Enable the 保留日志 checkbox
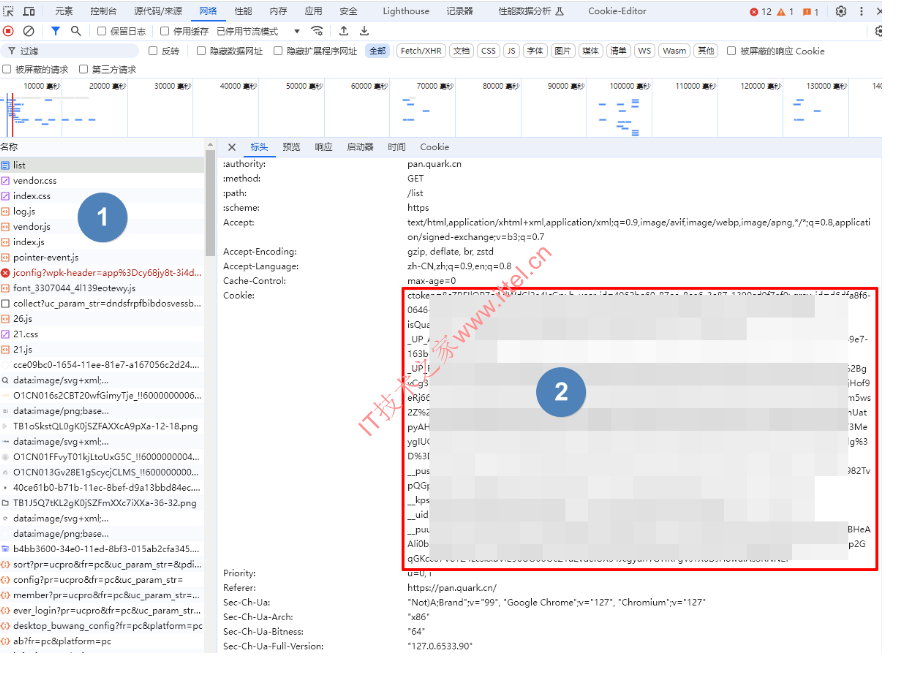Image resolution: width=910 pixels, height=684 pixels. 102,31
